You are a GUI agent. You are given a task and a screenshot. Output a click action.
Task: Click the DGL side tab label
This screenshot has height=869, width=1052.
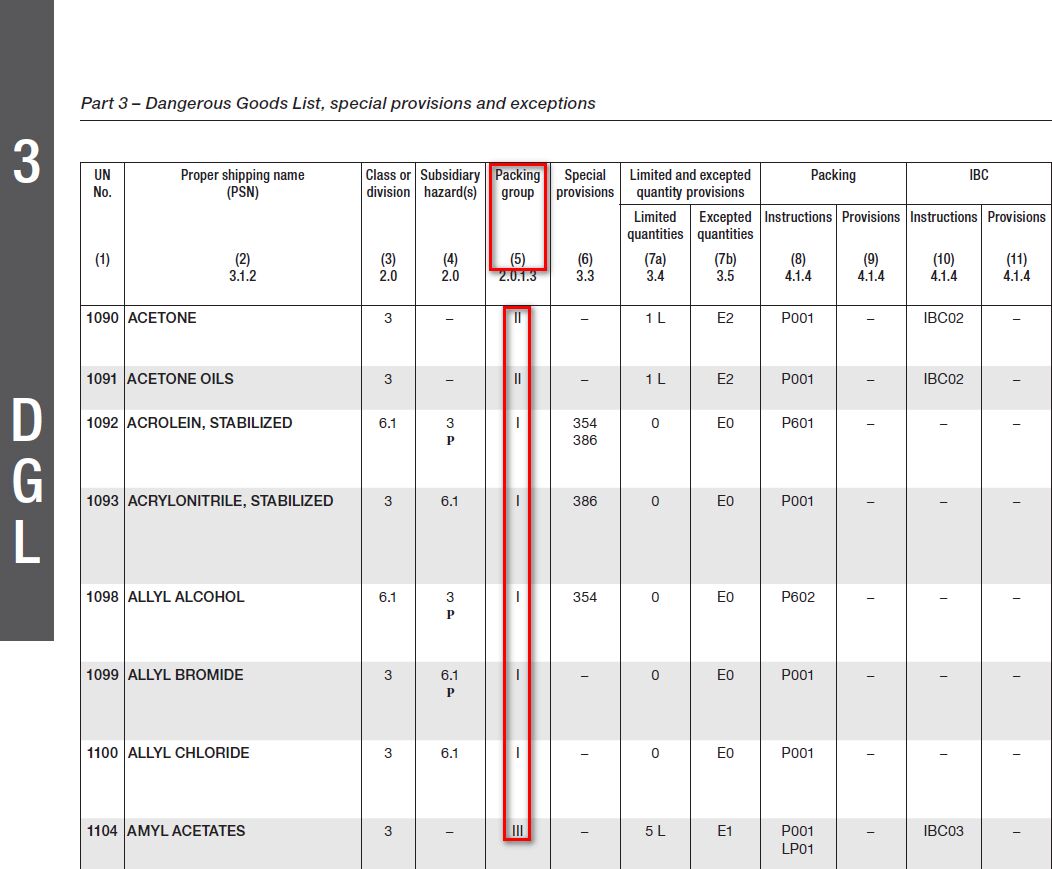click(26, 481)
